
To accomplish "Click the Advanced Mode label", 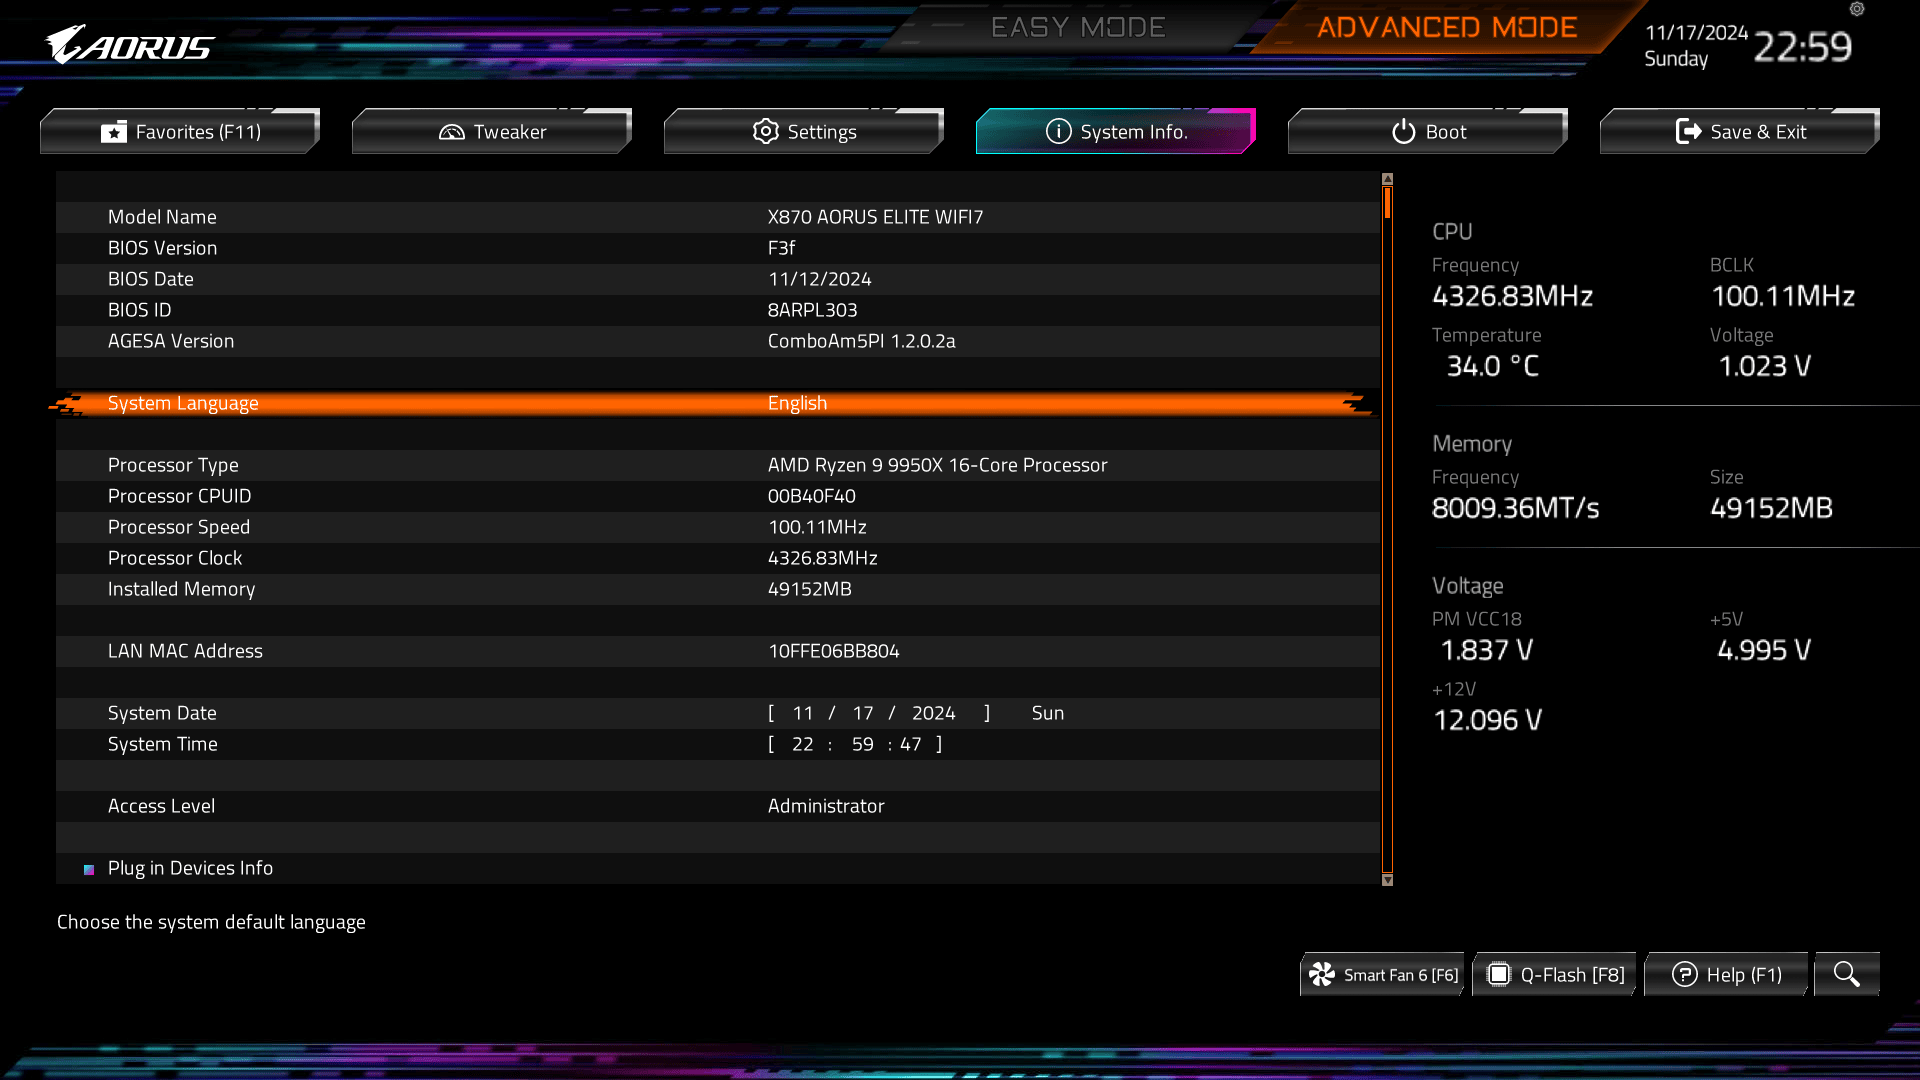I will [1447, 27].
